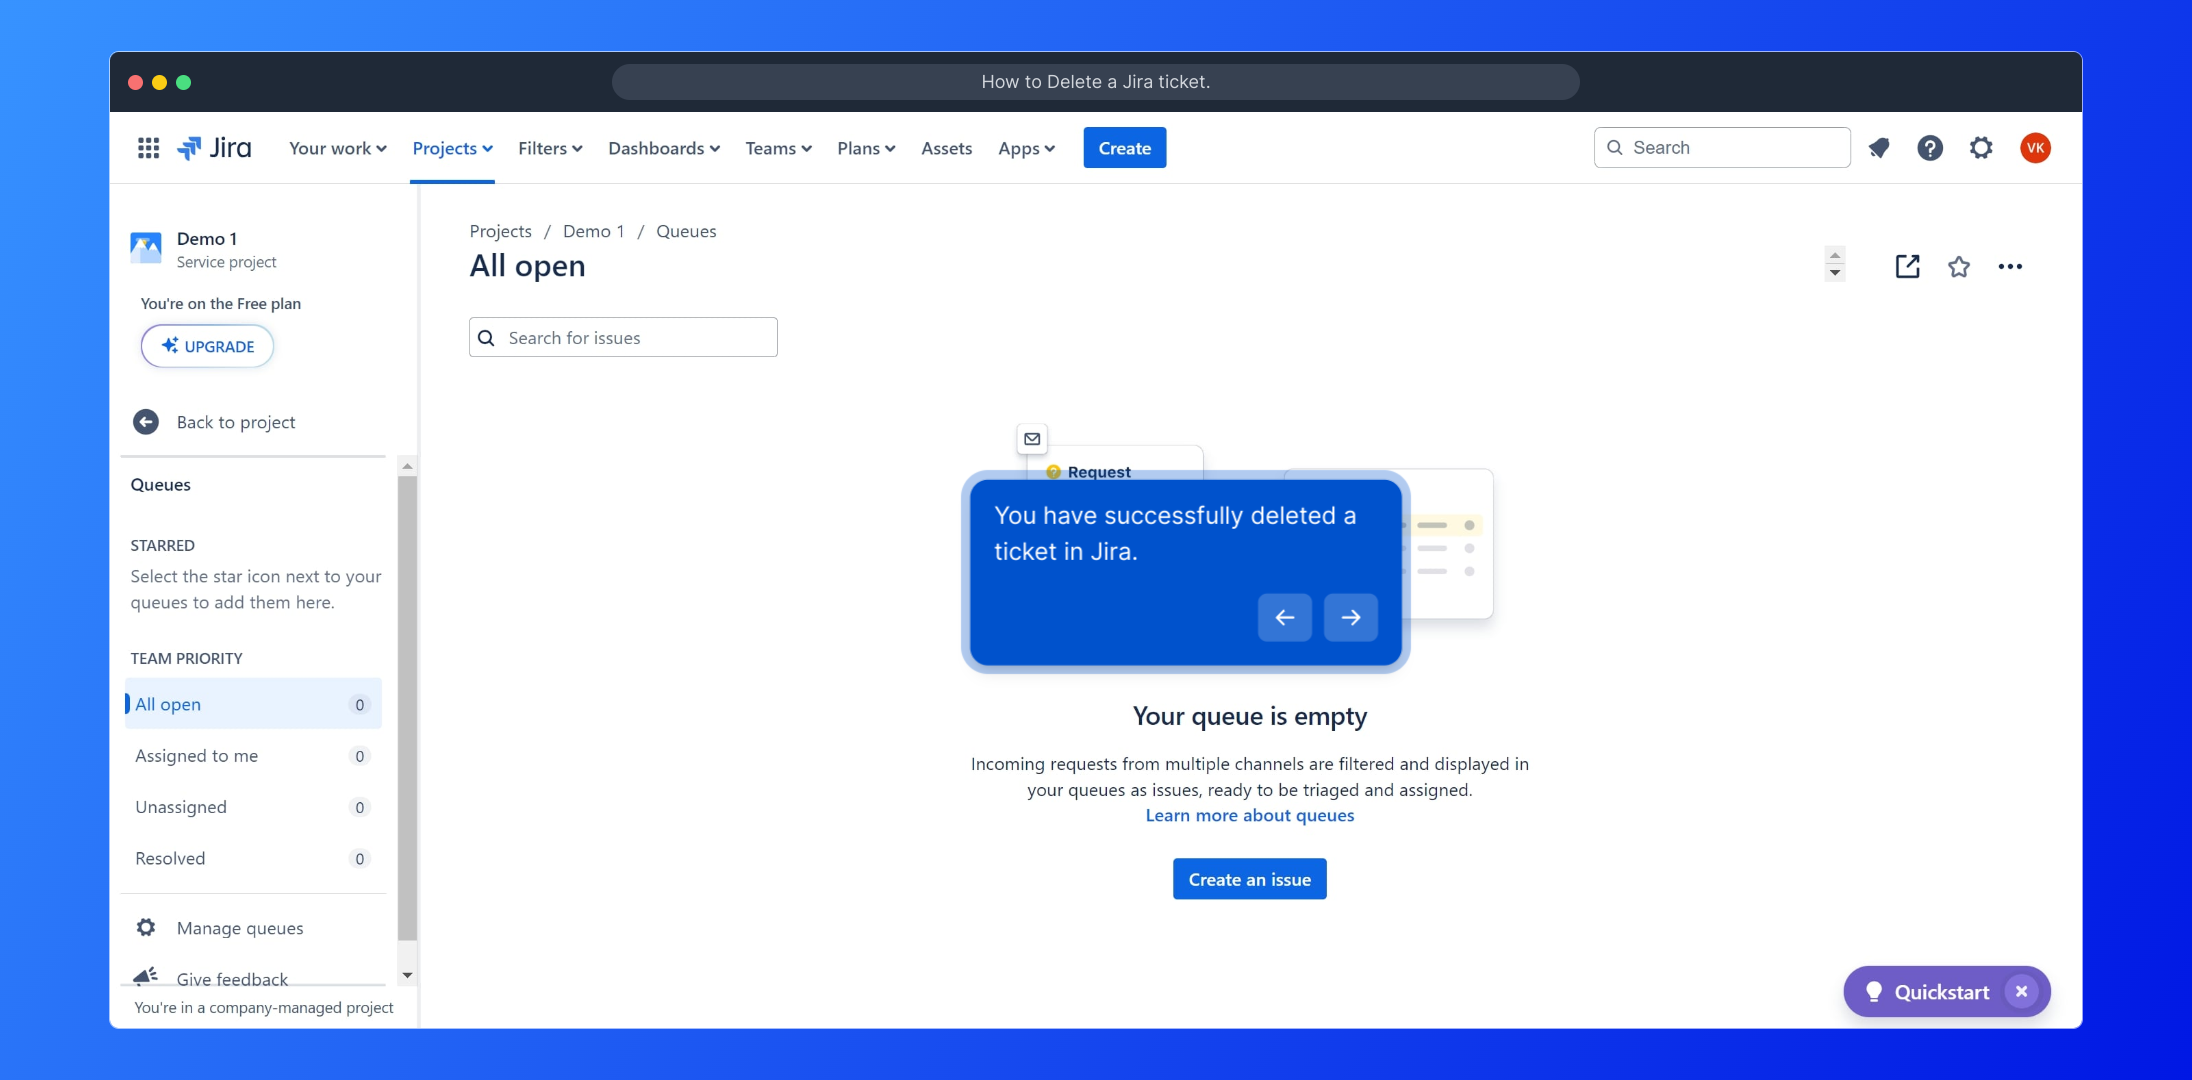
Task: Open the help question mark icon
Action: pyautogui.click(x=1929, y=148)
